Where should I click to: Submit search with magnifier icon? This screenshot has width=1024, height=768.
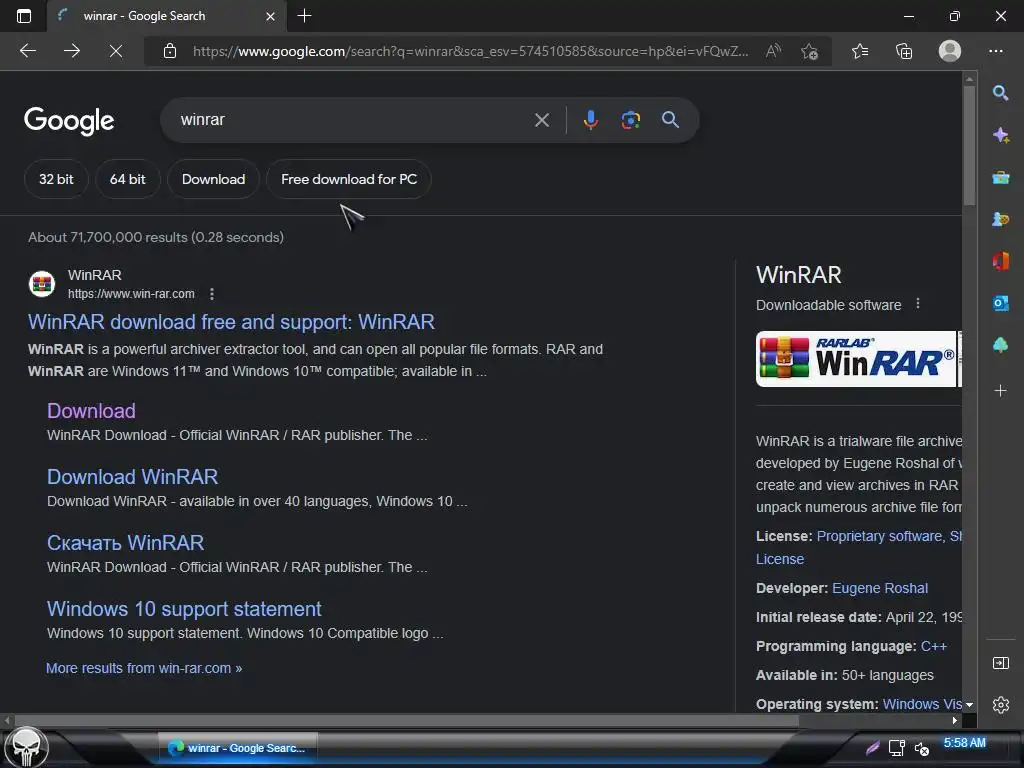pyautogui.click(x=670, y=120)
